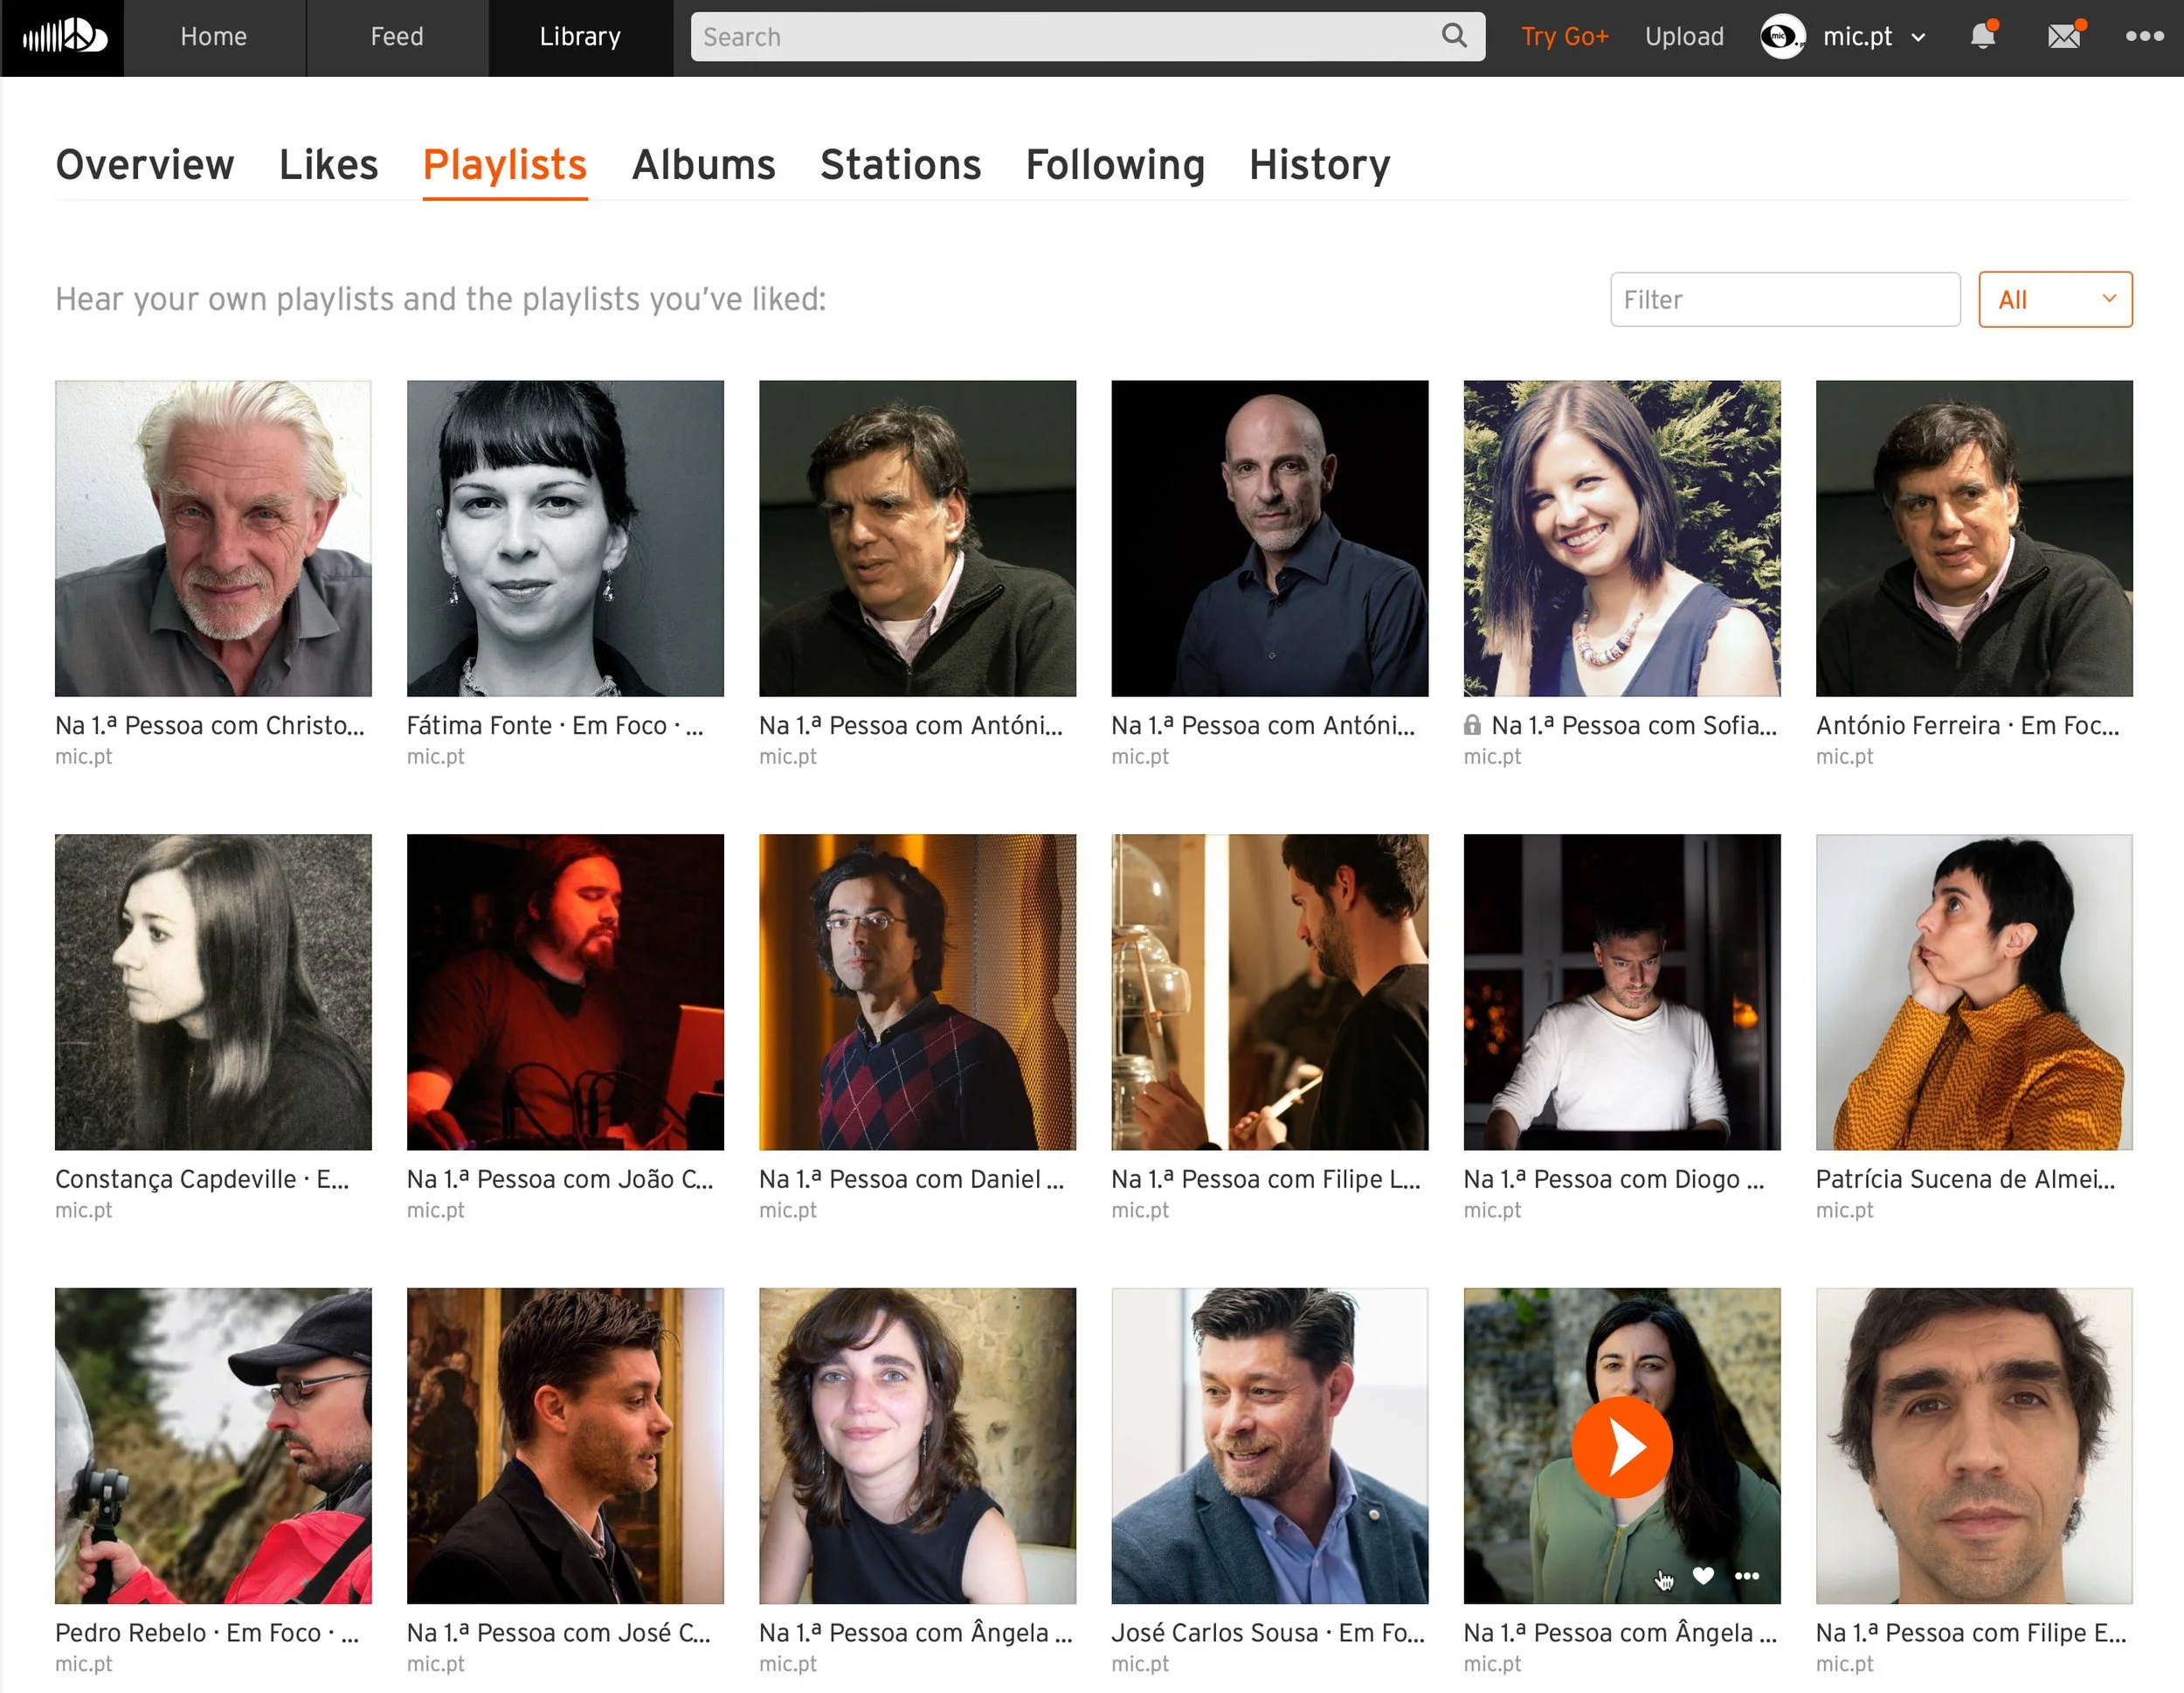Image resolution: width=2184 pixels, height=1693 pixels.
Task: Open the notifications bell
Action: click(1982, 36)
